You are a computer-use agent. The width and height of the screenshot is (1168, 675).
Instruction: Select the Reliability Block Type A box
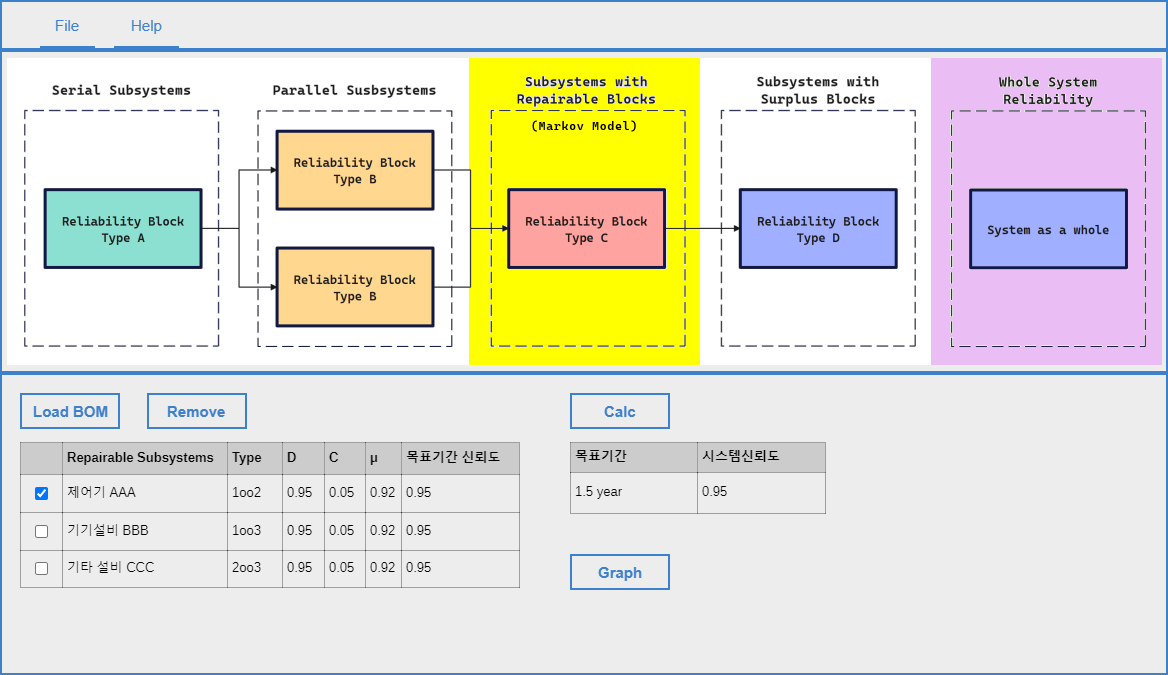[x=123, y=229]
